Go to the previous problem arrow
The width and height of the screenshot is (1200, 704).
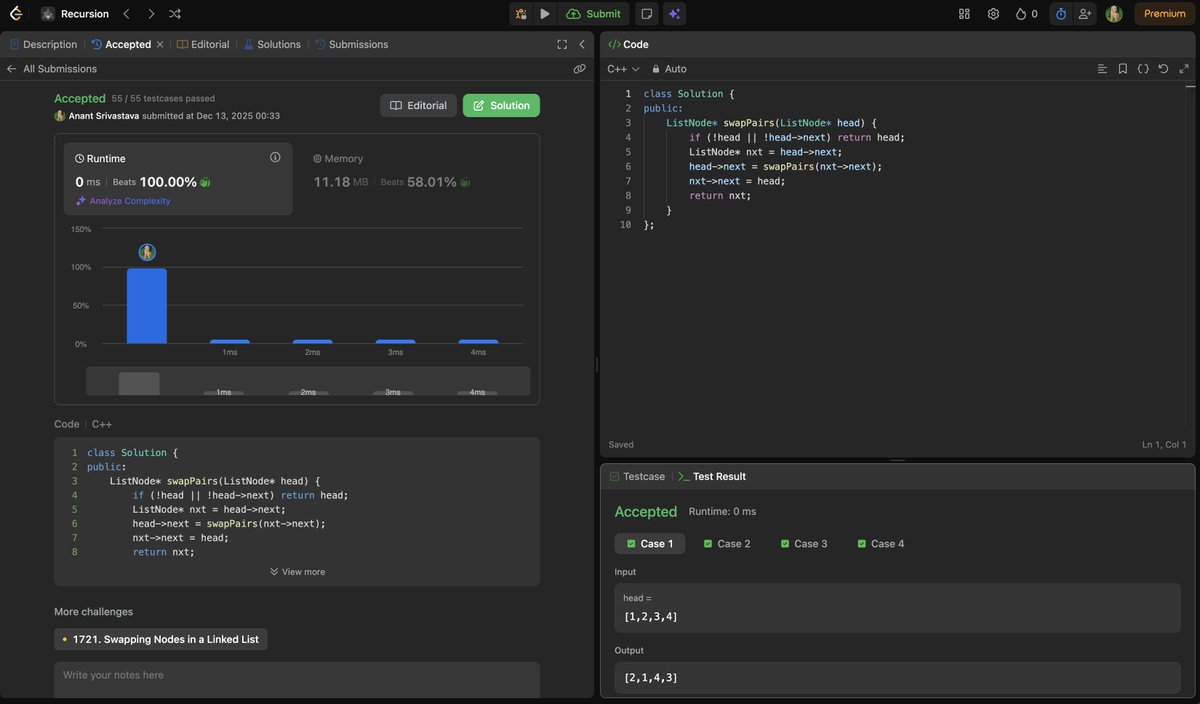coord(126,14)
